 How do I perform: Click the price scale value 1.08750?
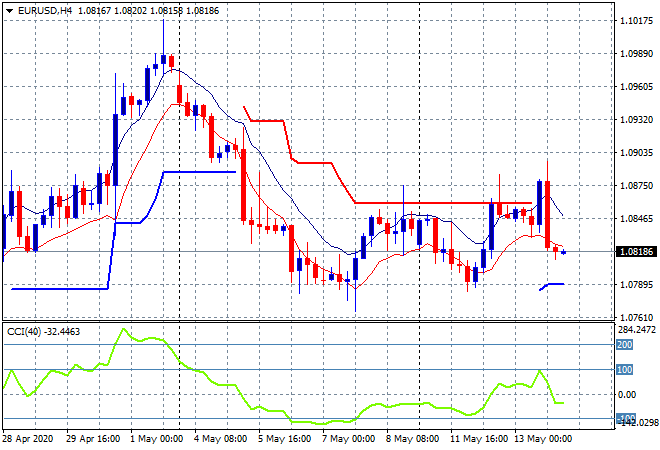(x=637, y=186)
